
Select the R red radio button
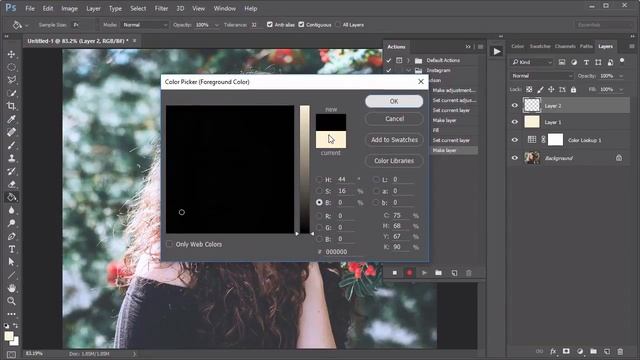click(x=319, y=216)
